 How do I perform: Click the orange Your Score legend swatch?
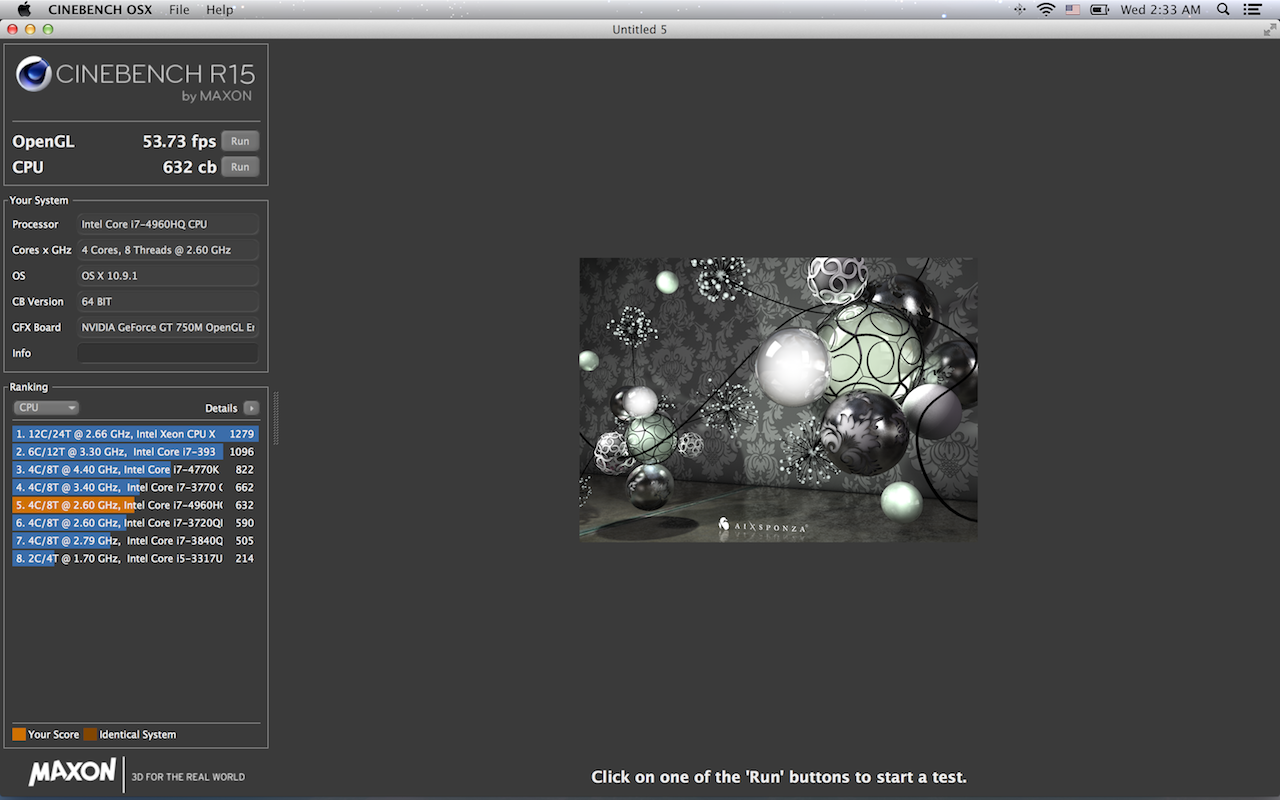[x=19, y=734]
